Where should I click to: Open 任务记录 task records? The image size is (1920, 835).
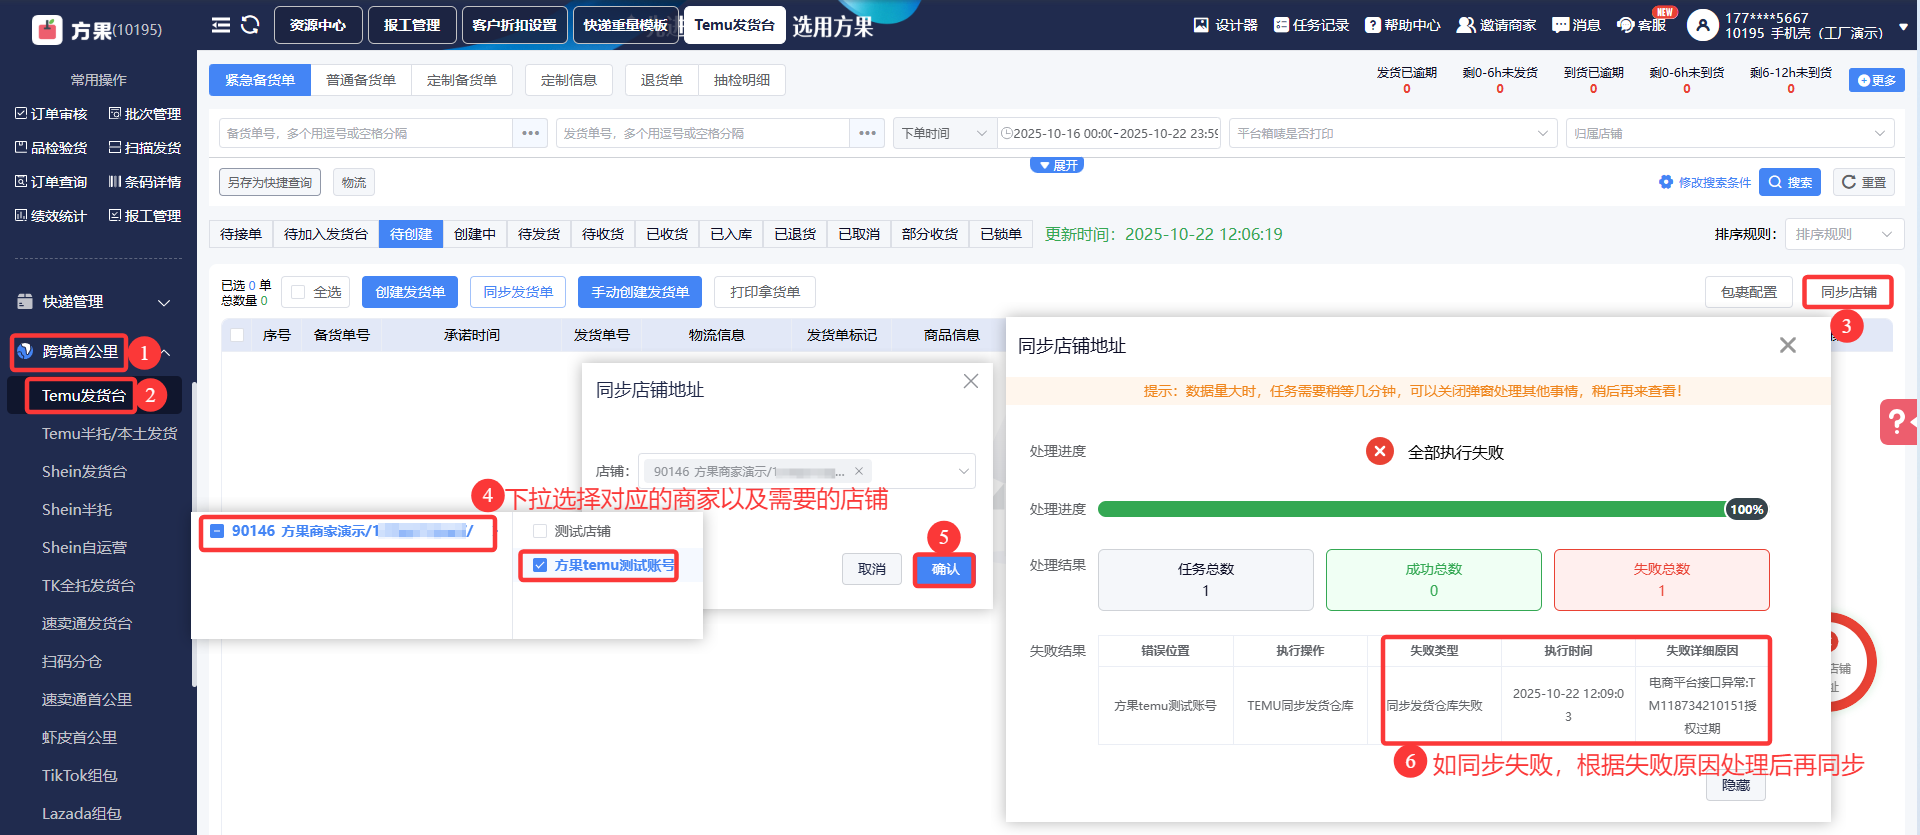[1281, 25]
